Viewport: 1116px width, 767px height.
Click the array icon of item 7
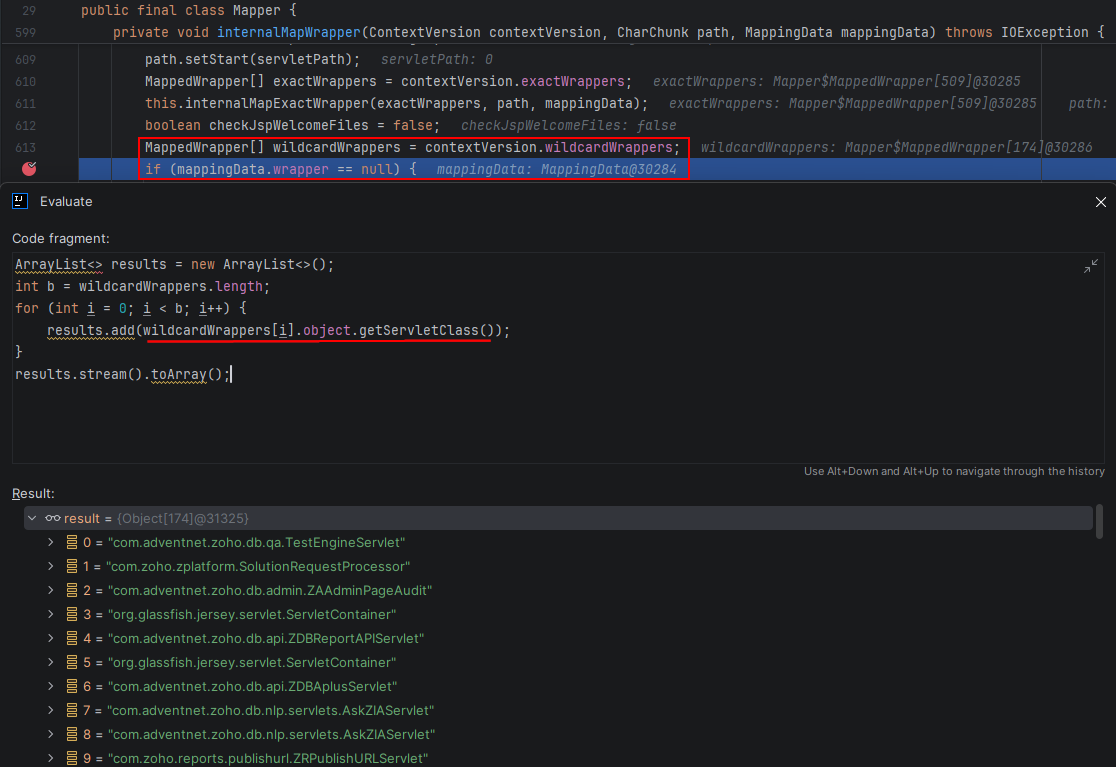click(x=72, y=710)
